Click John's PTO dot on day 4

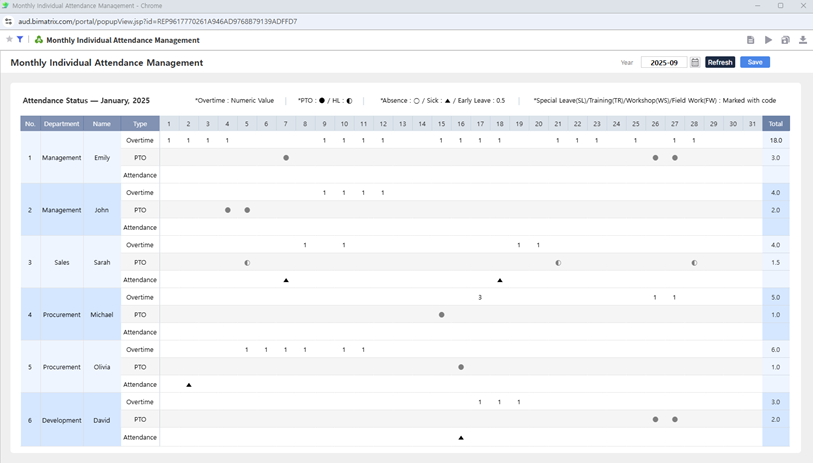[228, 210]
